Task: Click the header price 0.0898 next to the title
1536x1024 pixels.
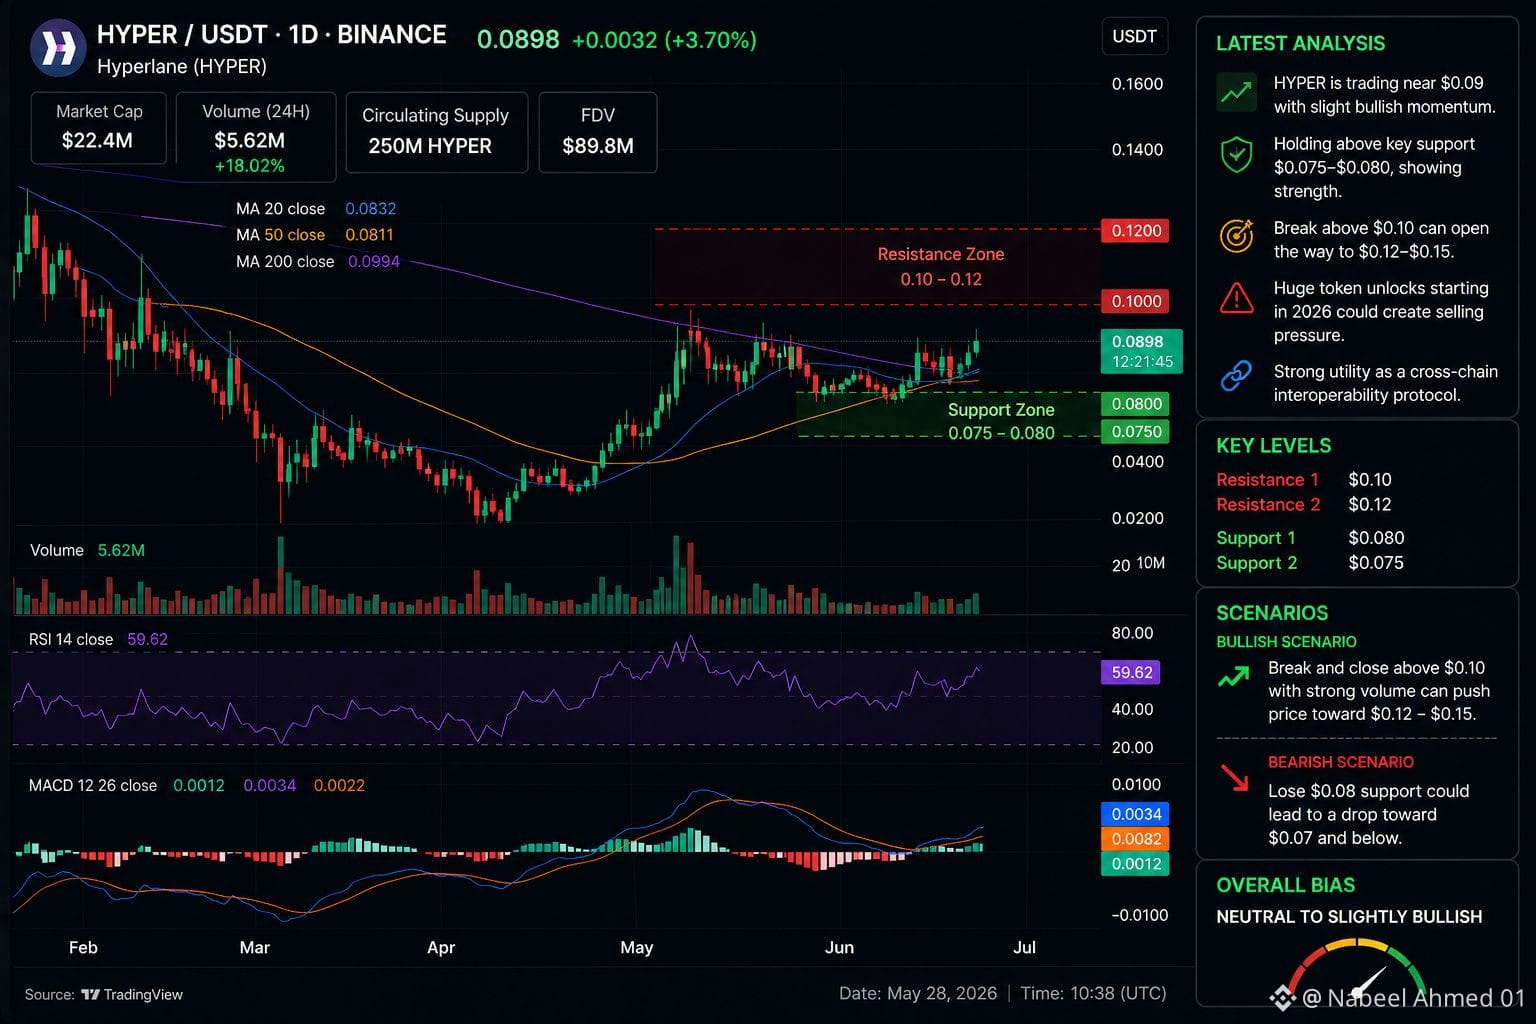Action: pyautogui.click(x=518, y=40)
